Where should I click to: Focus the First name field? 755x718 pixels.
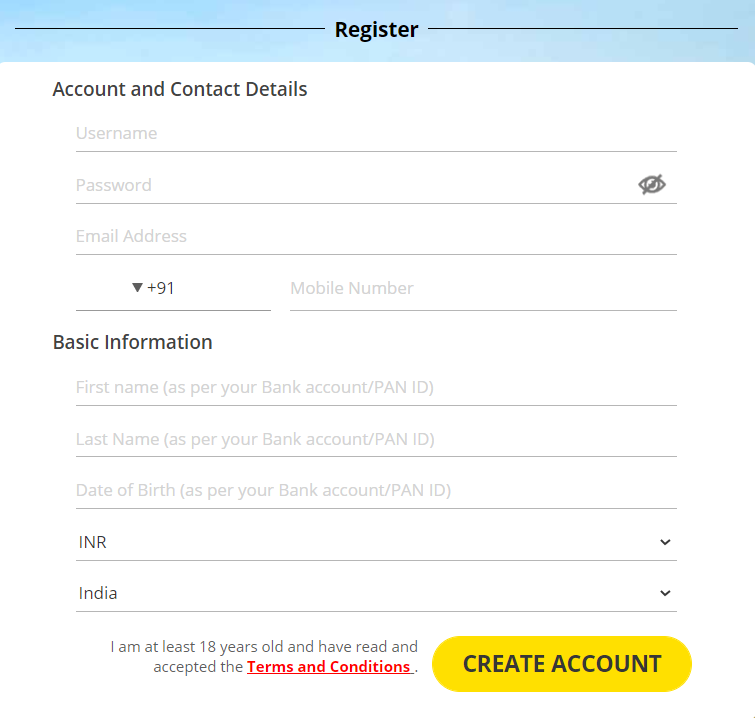click(375, 387)
